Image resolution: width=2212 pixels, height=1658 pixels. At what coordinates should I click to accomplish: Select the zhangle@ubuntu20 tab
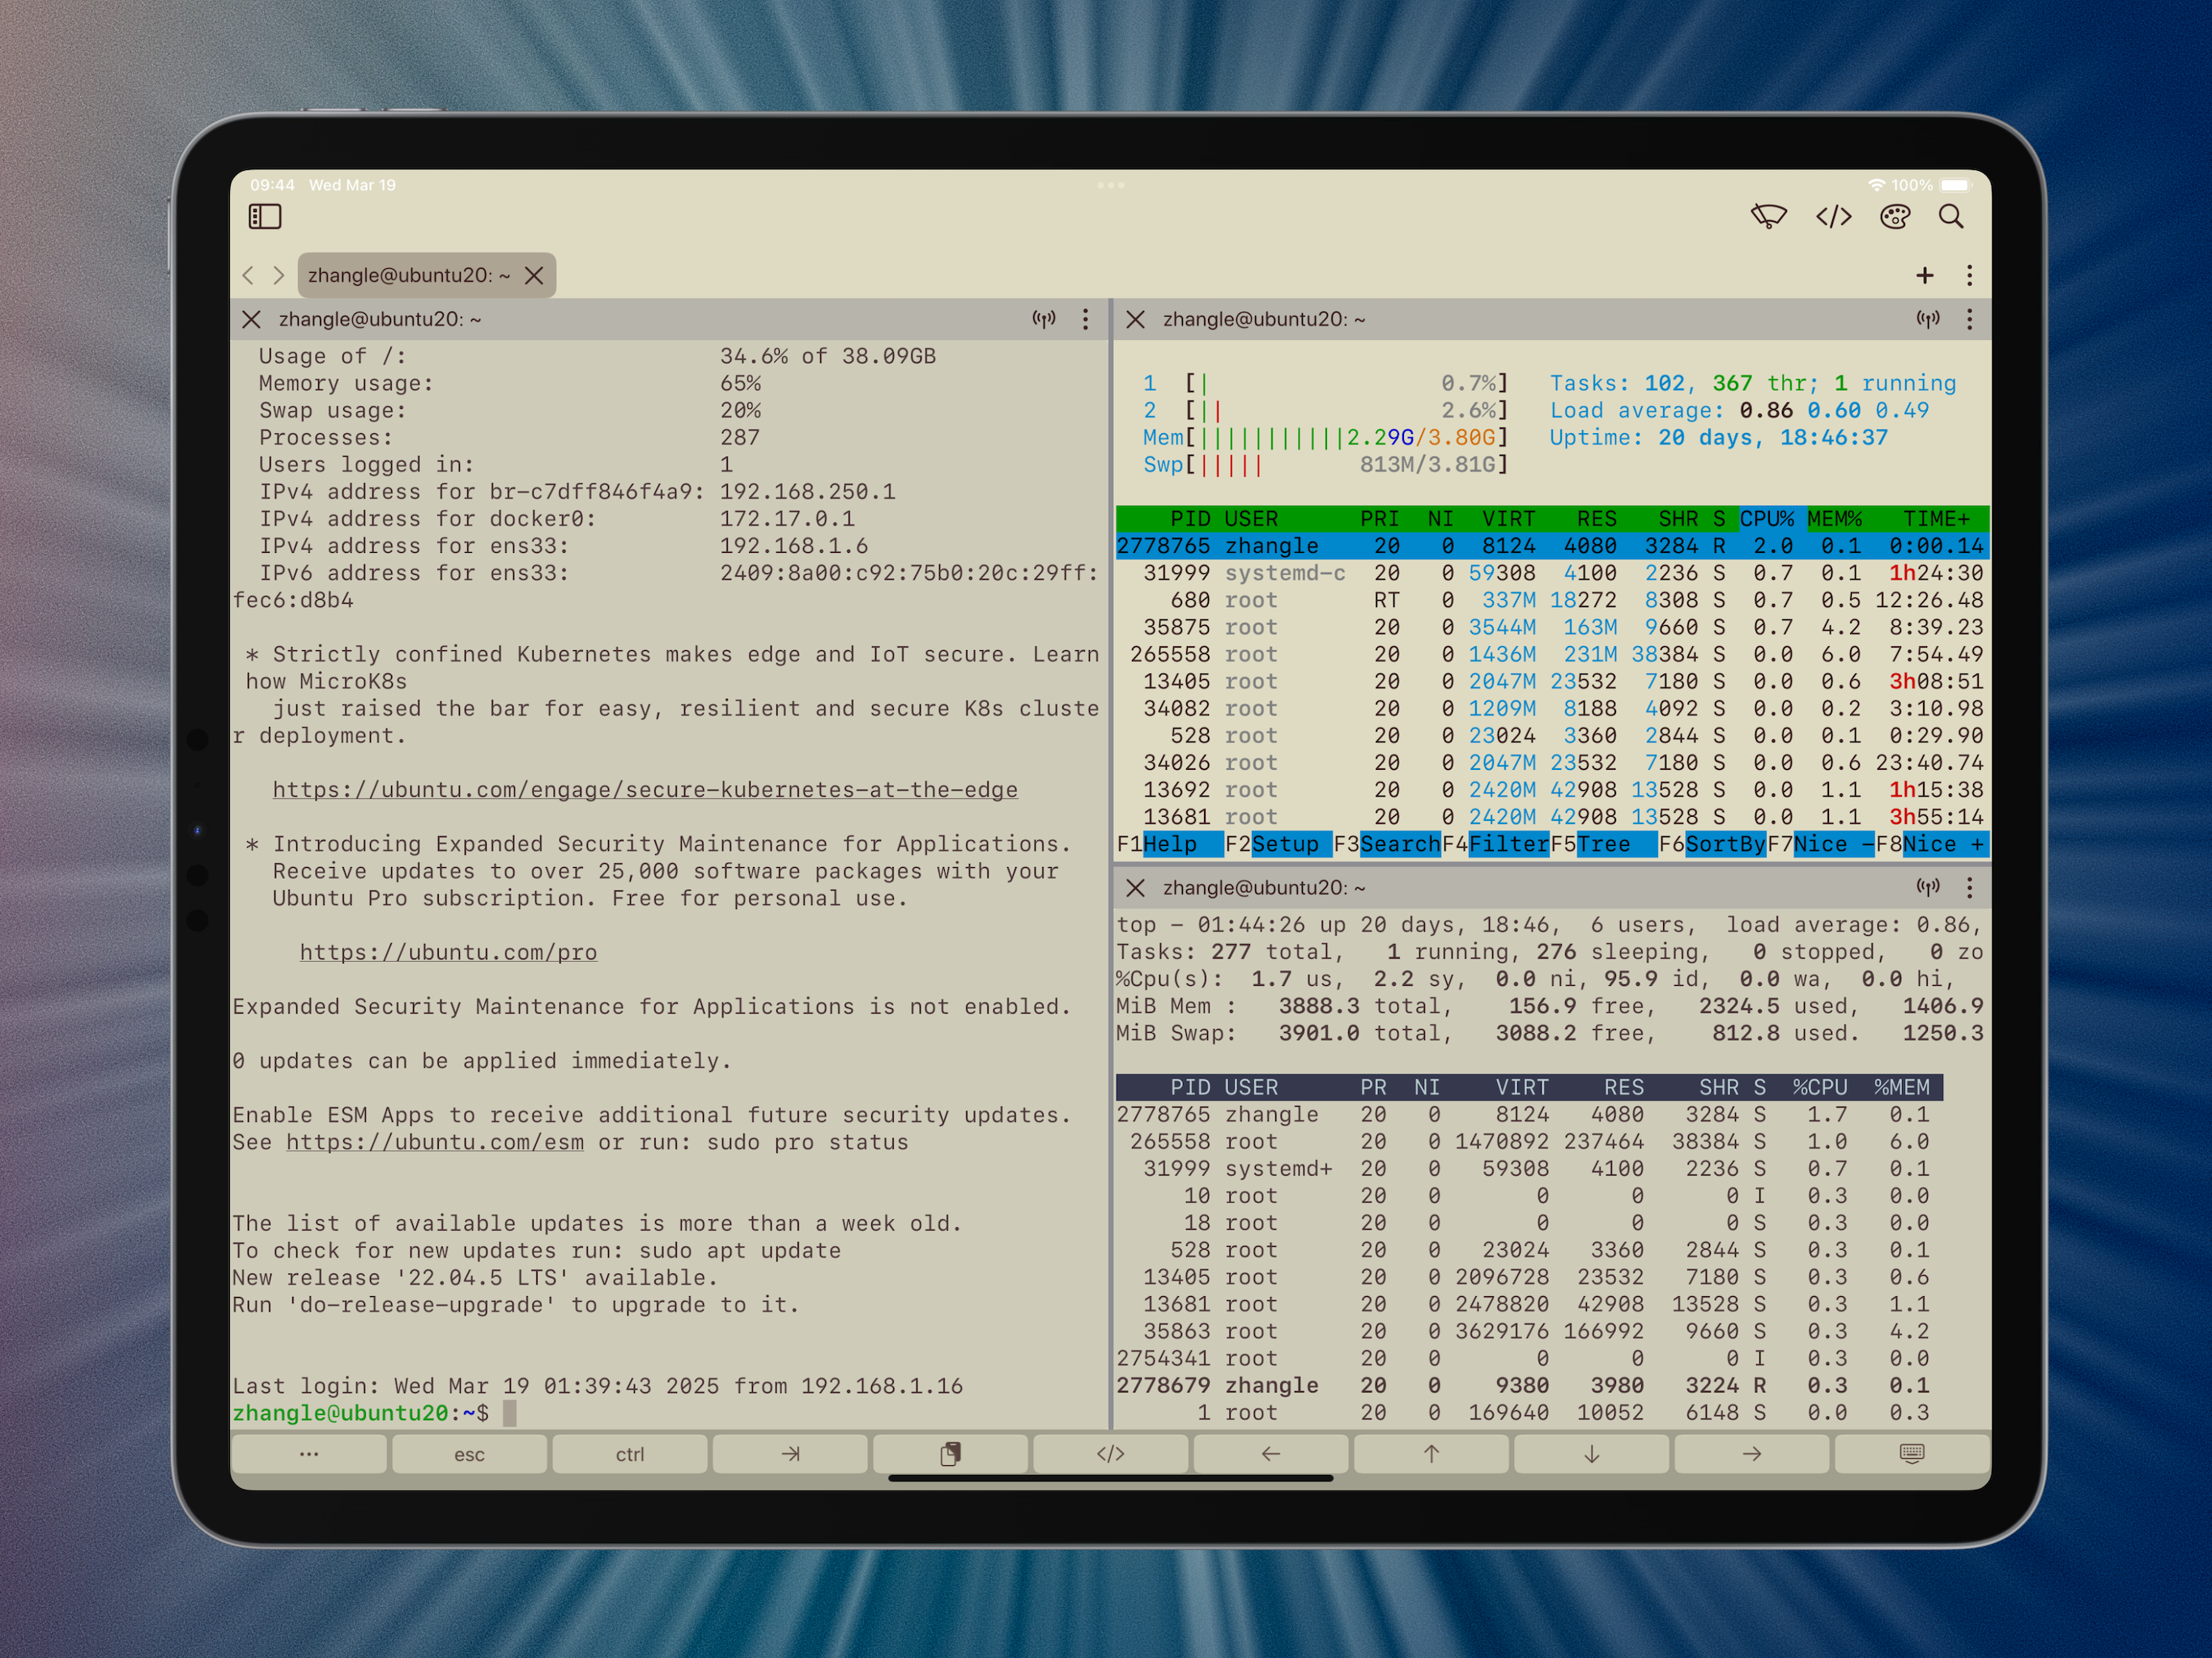coord(408,275)
